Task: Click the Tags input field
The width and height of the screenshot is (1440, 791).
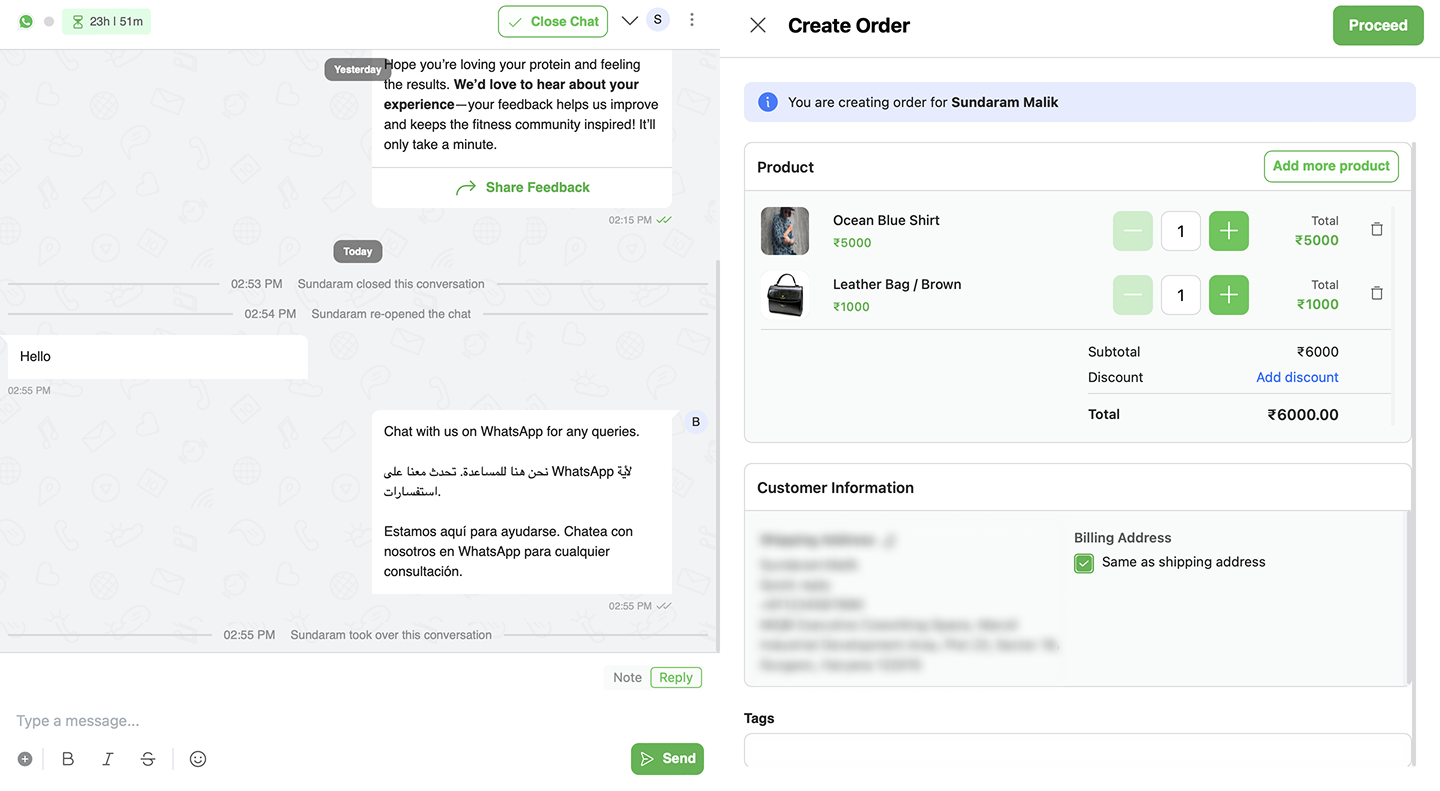Action: click(x=1077, y=750)
